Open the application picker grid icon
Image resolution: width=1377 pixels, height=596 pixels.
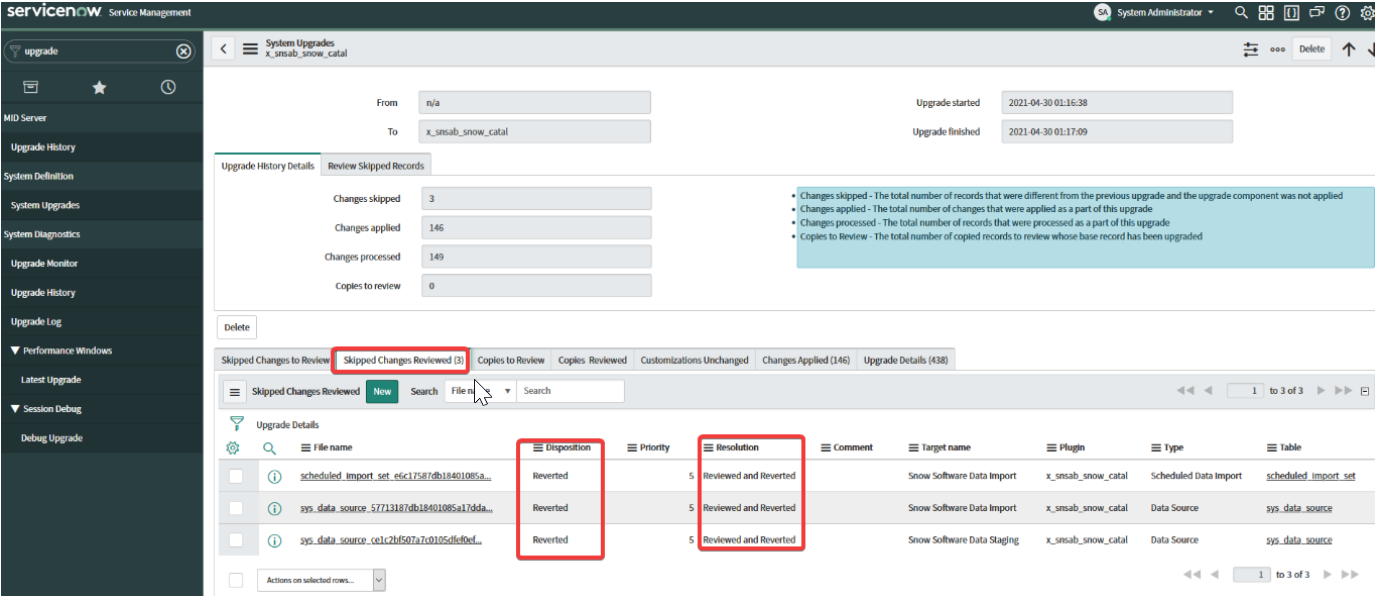(x=1266, y=13)
